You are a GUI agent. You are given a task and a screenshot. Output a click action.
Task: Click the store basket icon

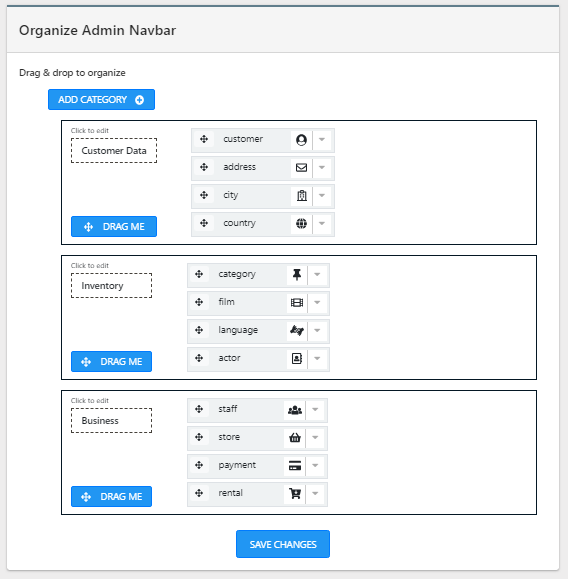click(295, 438)
